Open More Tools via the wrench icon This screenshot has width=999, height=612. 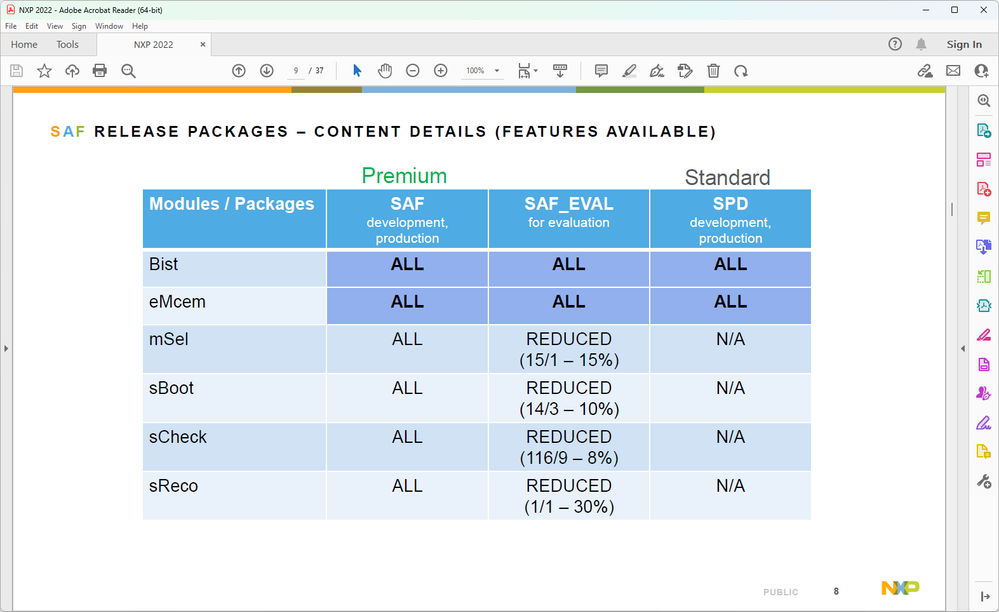(983, 481)
